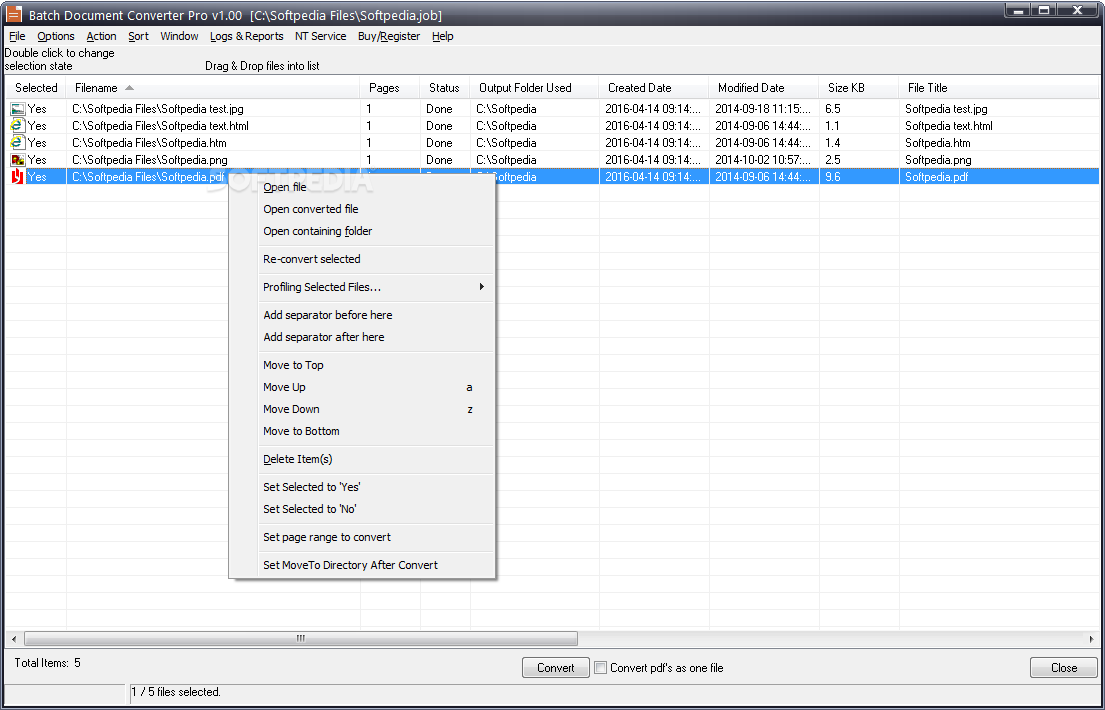Screen dimensions: 1105x710
Task: Click size value '6.5' in Size KB
Action: point(832,109)
